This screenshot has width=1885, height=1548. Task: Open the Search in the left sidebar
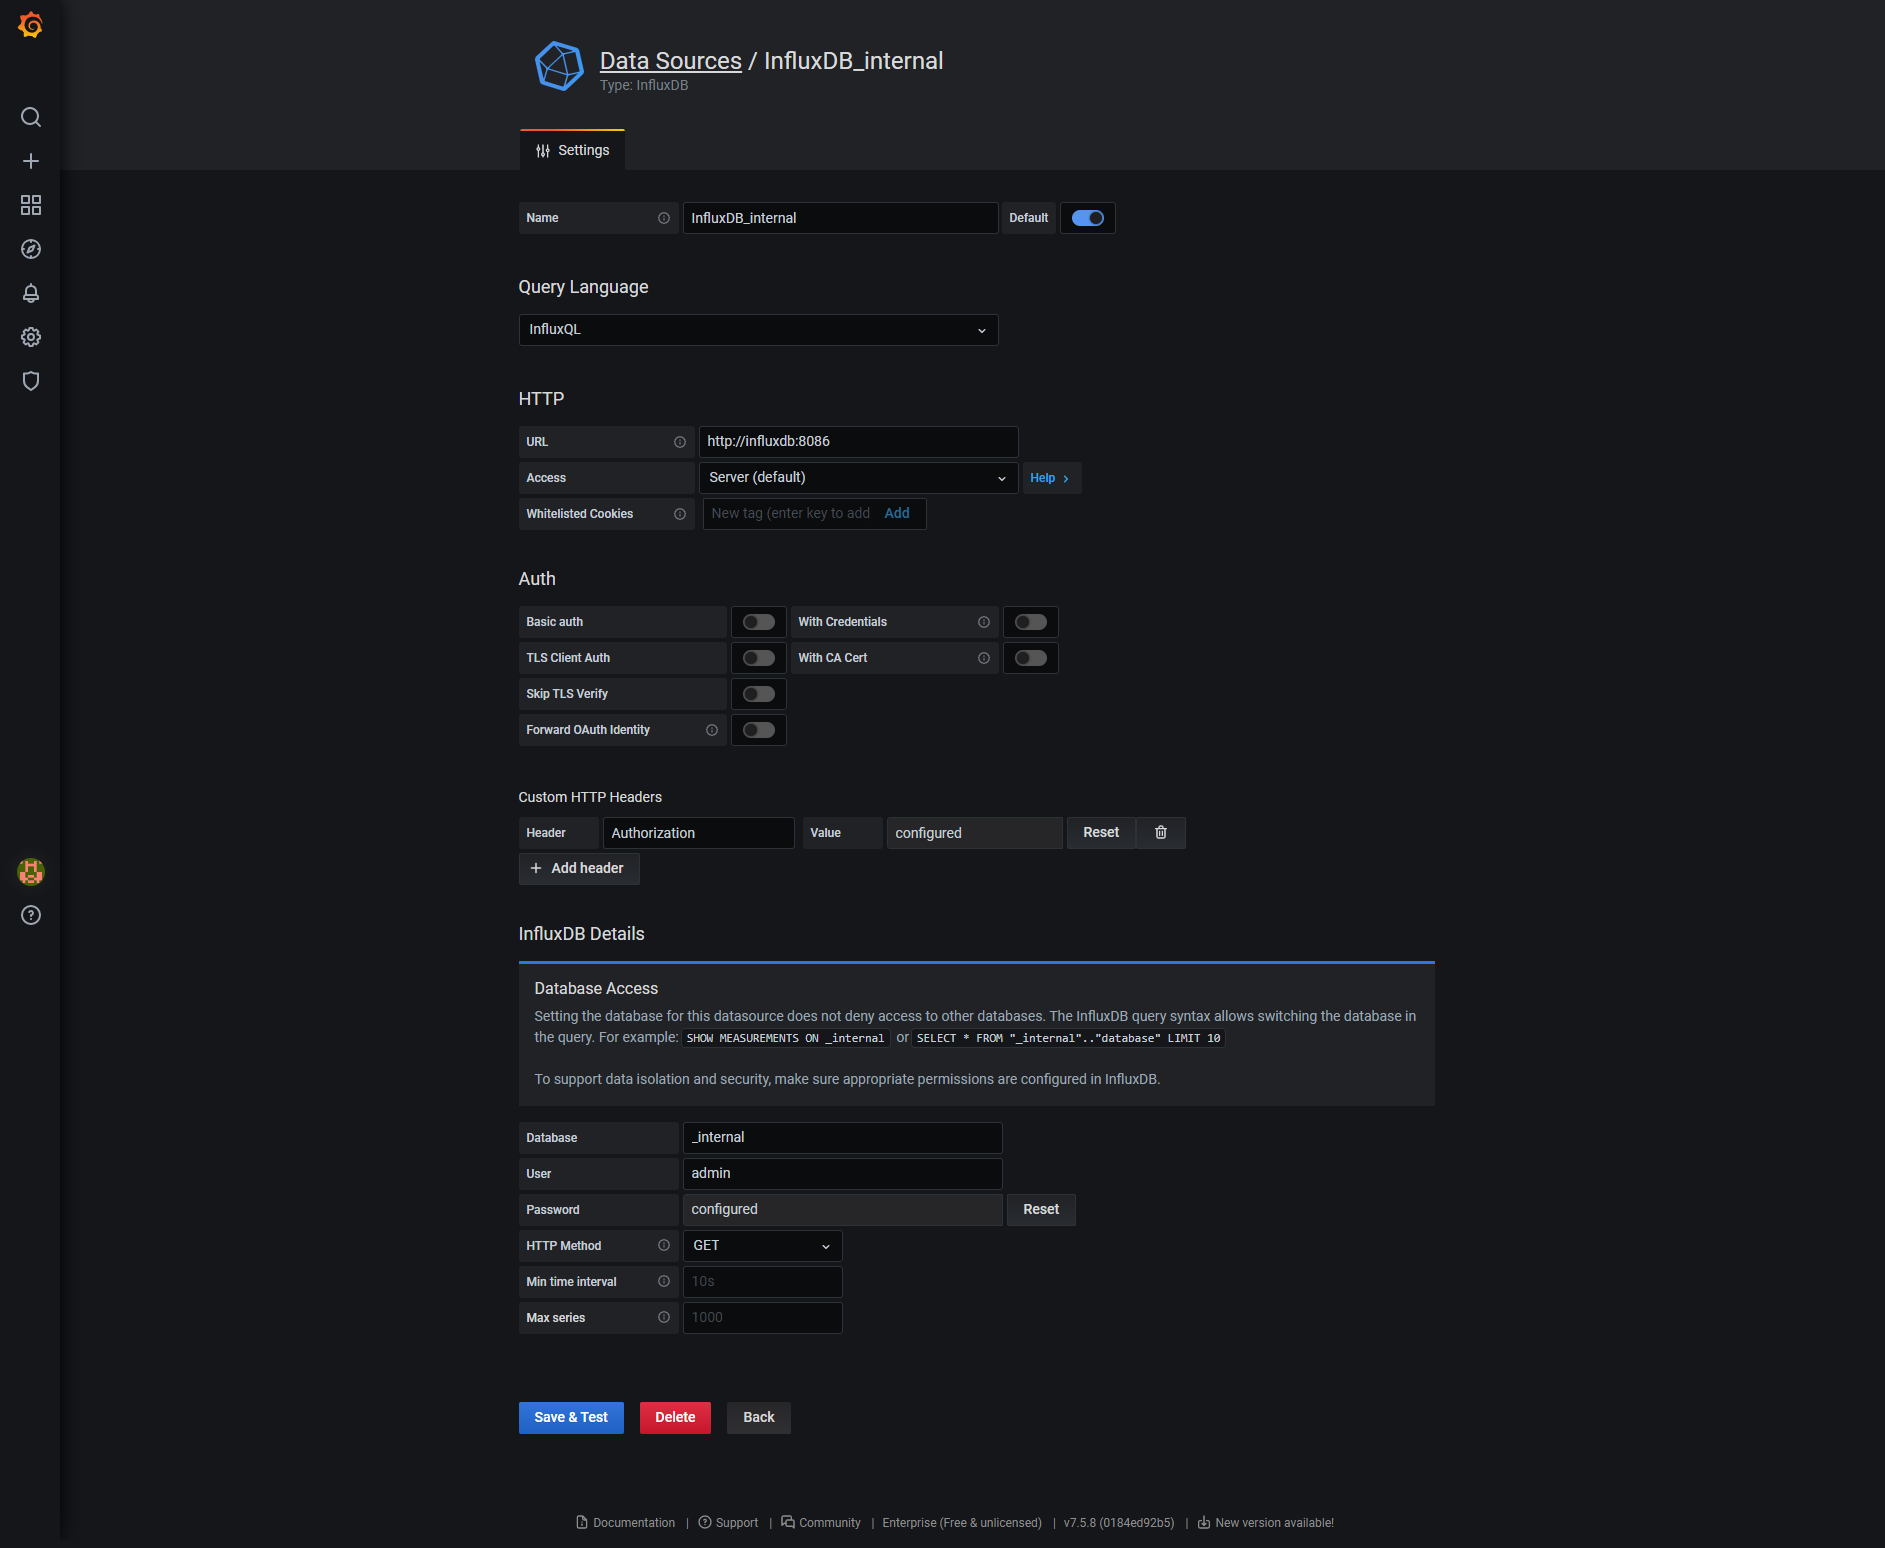point(30,117)
